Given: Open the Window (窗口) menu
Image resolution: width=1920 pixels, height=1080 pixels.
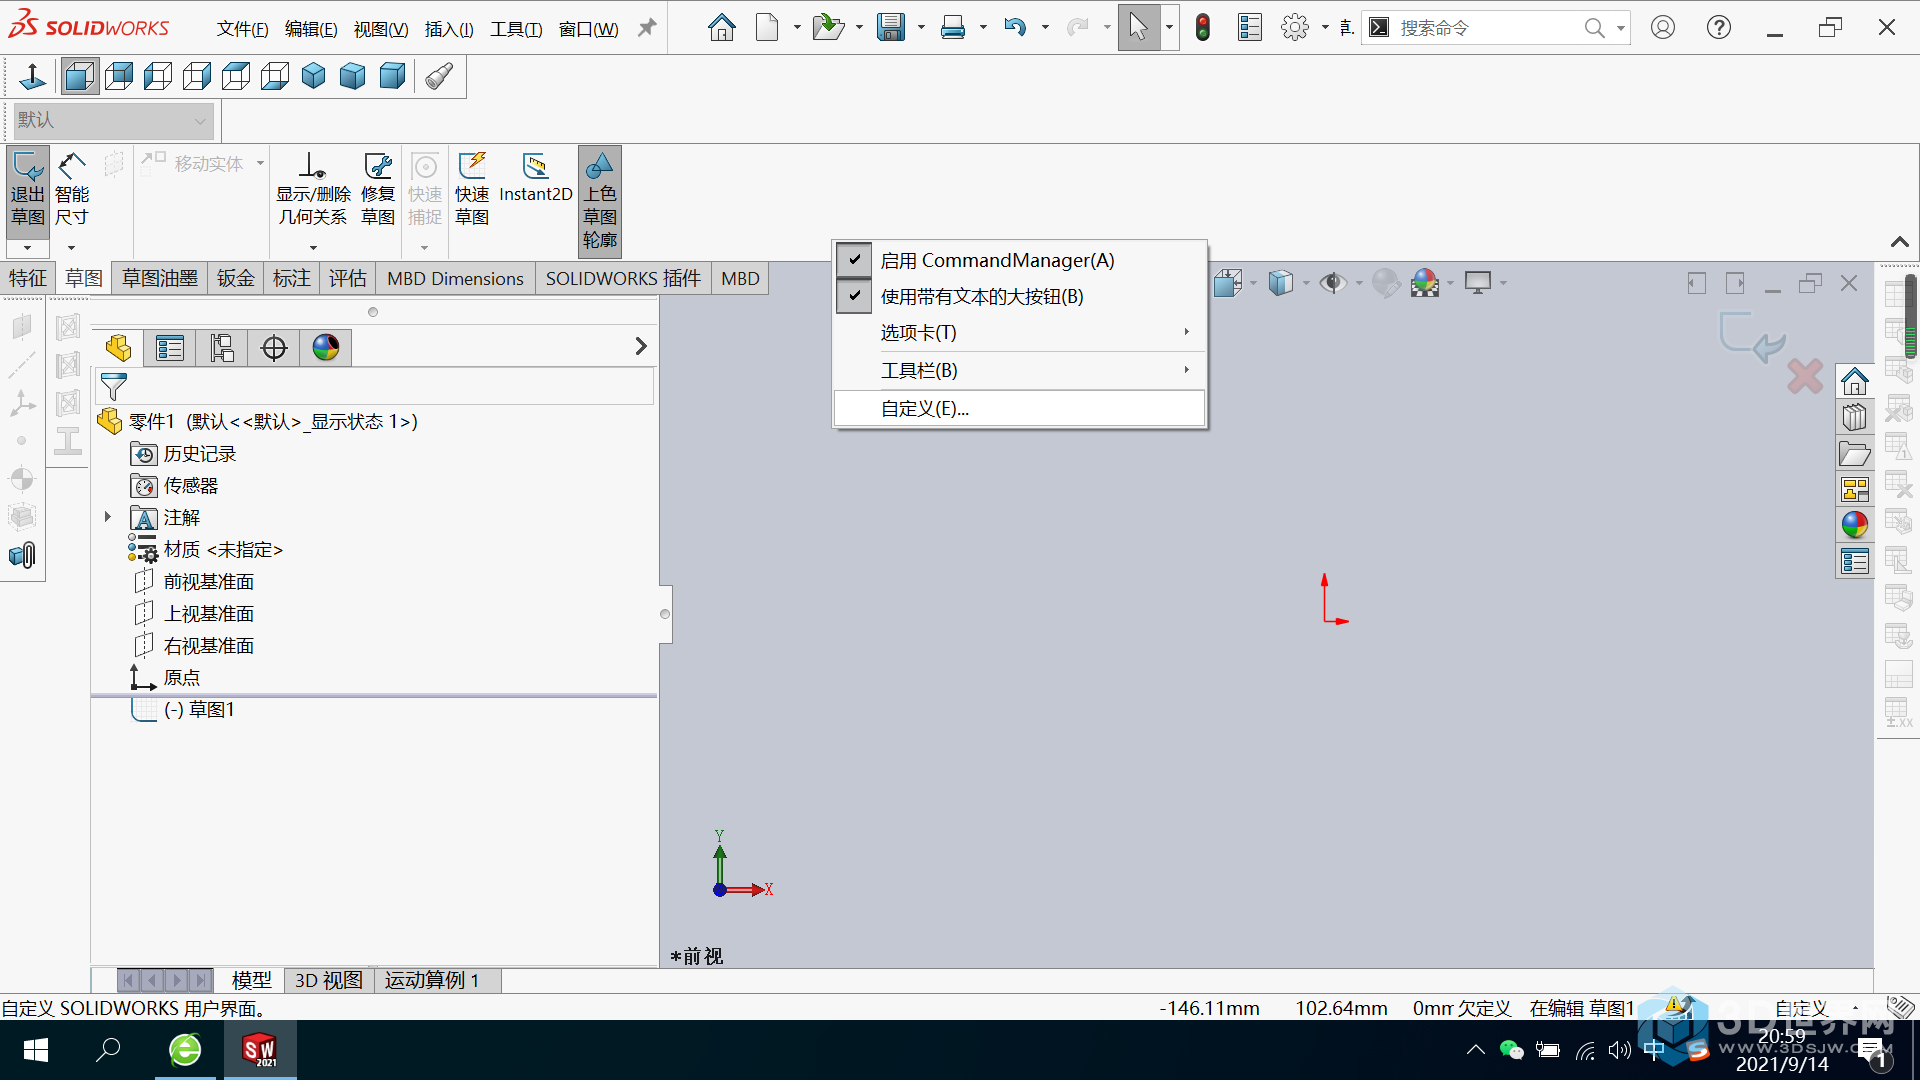Looking at the screenshot, I should point(588,29).
